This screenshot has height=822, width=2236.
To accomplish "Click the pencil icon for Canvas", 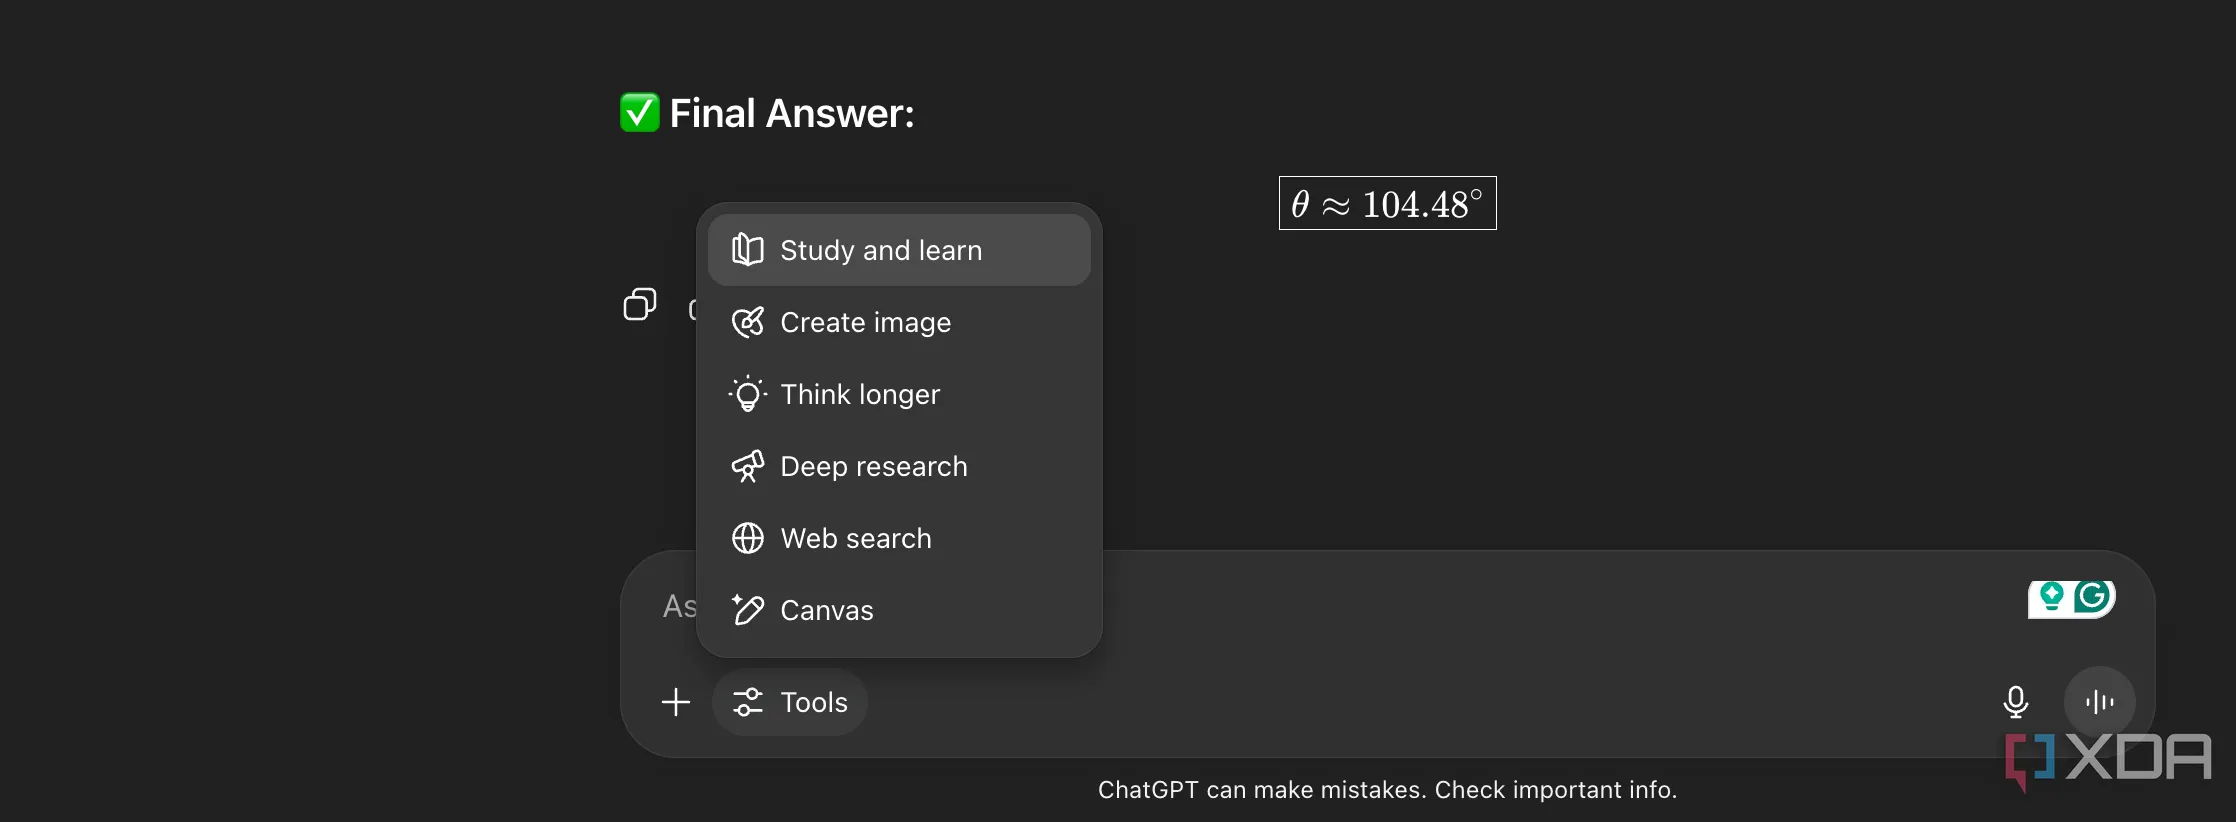I will tap(748, 609).
